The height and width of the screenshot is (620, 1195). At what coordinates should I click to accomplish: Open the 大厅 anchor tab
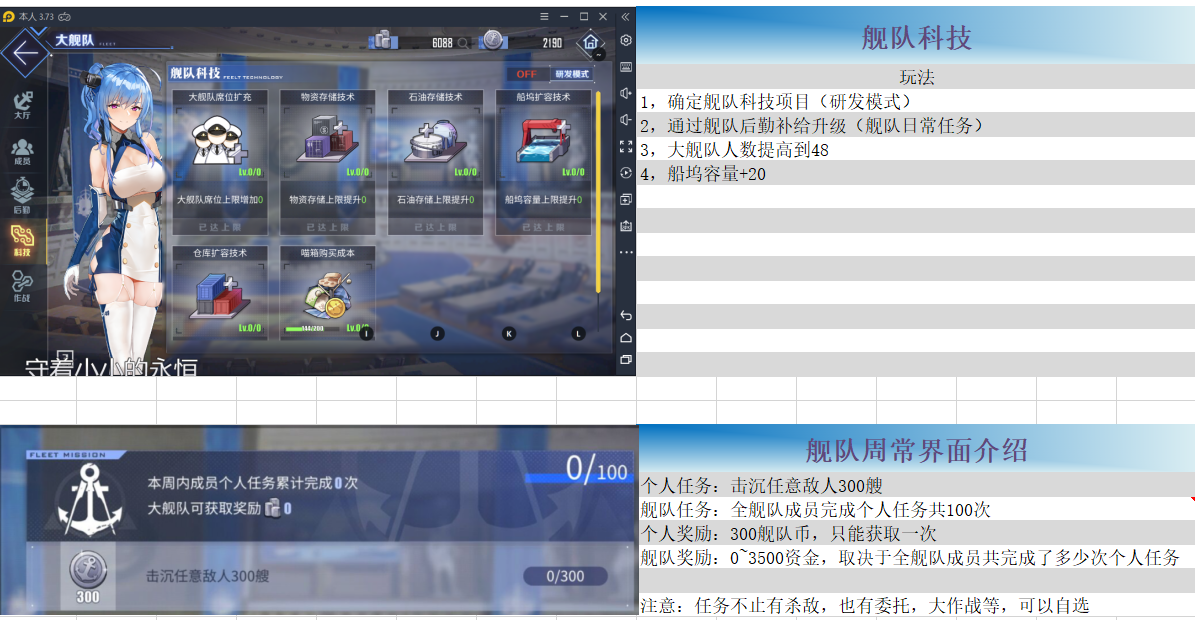22,105
